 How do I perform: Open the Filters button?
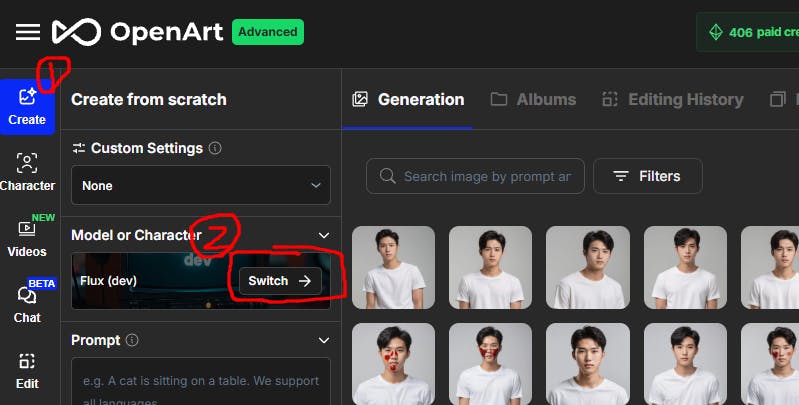[647, 176]
